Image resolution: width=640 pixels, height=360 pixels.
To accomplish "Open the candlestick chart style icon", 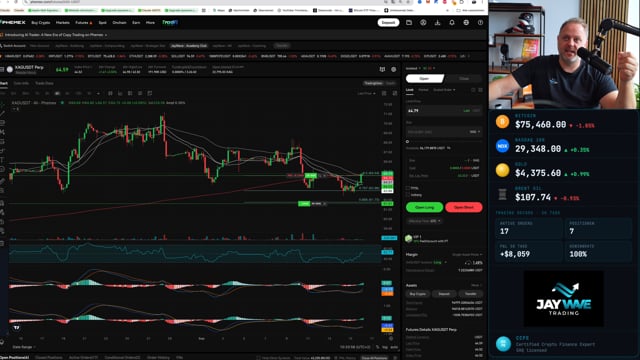I will tap(110, 93).
